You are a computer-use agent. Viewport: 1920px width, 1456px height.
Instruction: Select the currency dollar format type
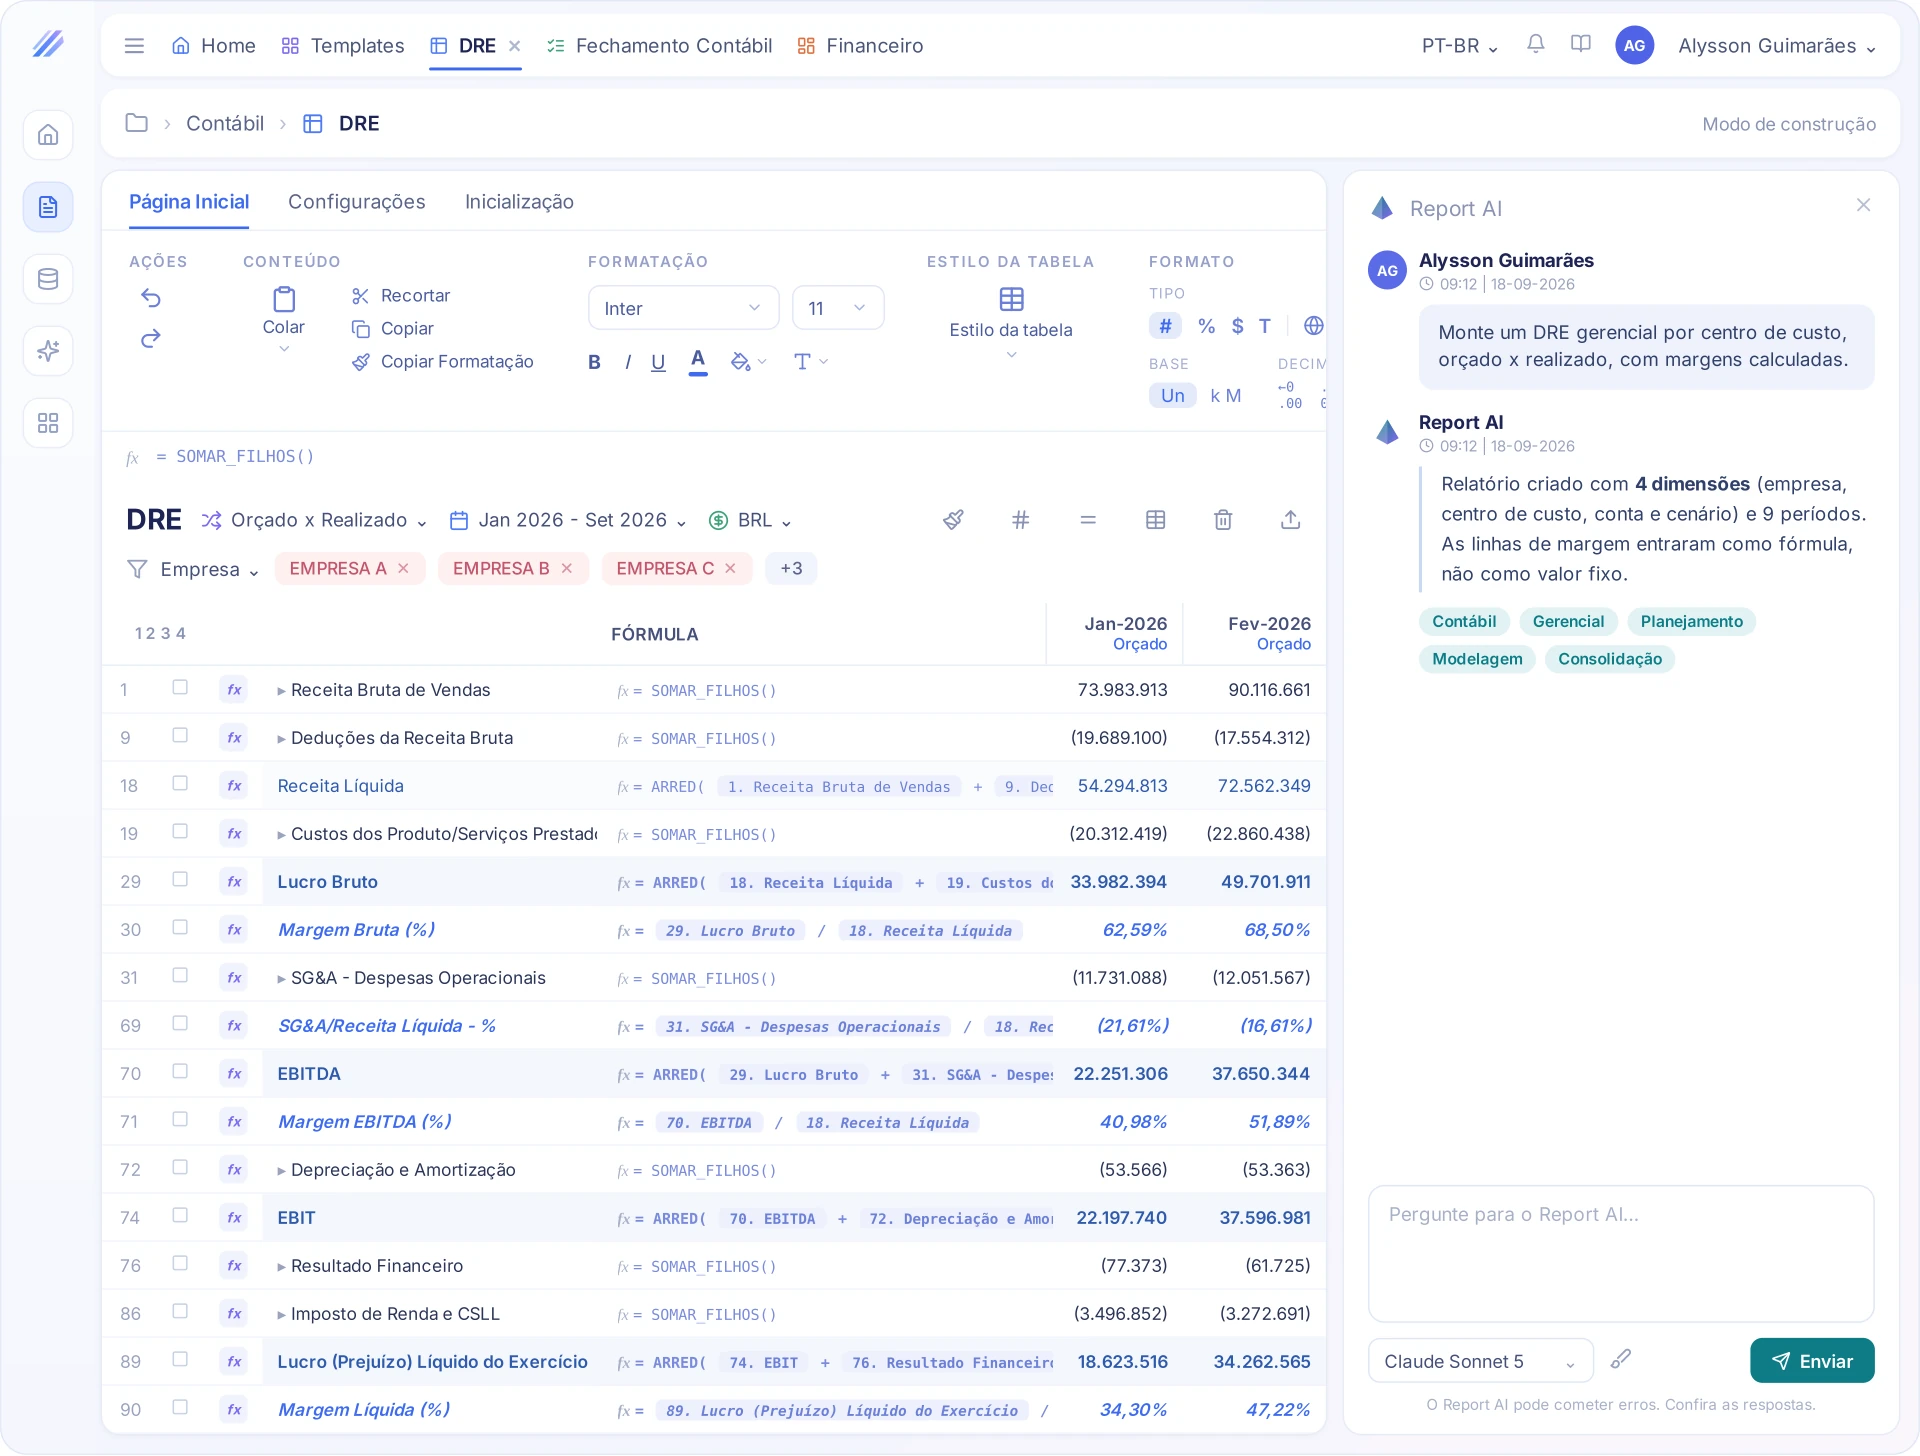[1238, 326]
